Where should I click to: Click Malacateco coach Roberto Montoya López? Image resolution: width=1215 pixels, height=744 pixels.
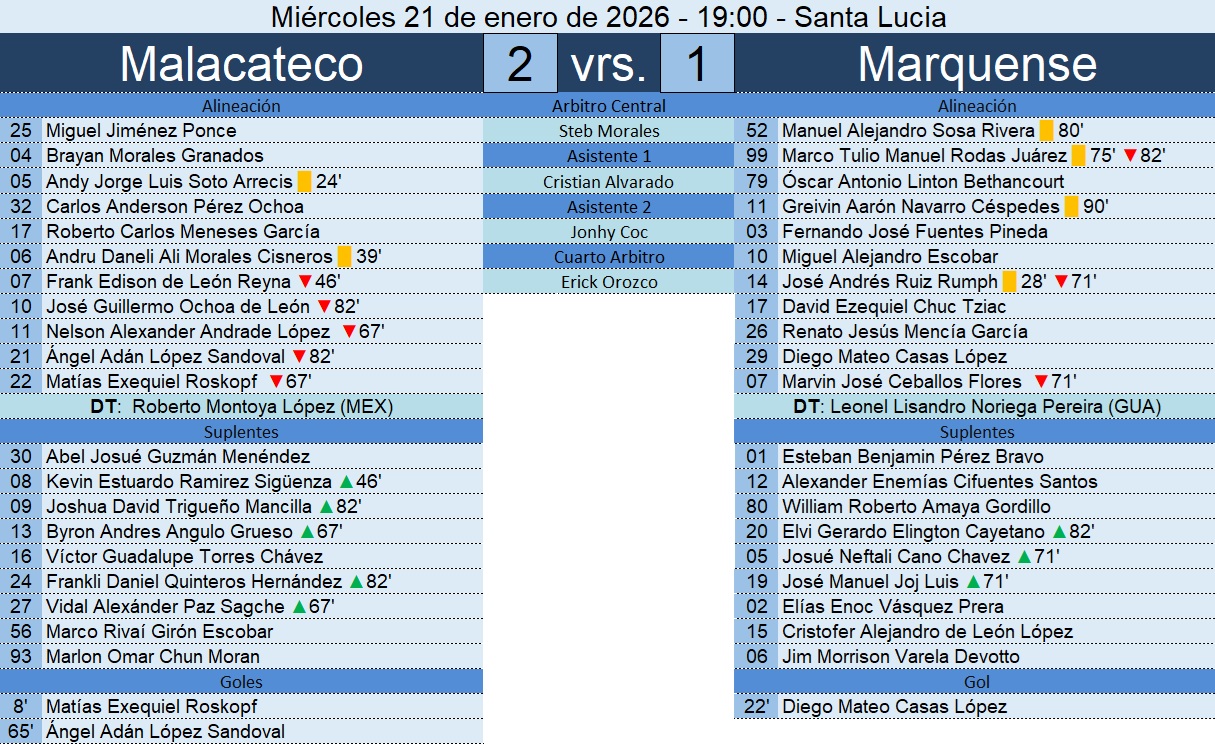click(x=262, y=406)
